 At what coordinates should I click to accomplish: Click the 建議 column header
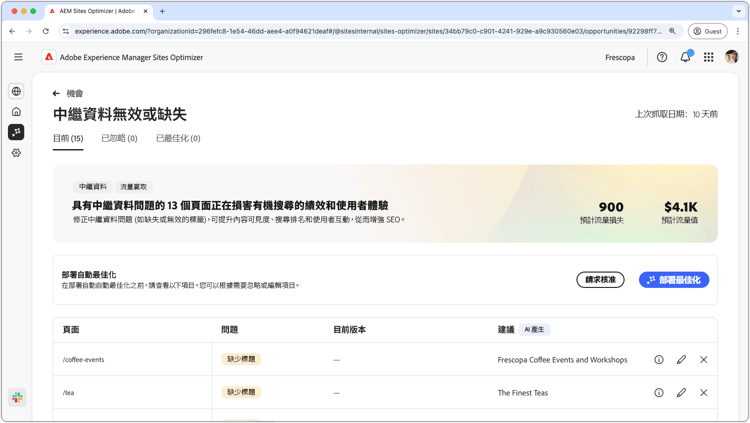click(506, 330)
